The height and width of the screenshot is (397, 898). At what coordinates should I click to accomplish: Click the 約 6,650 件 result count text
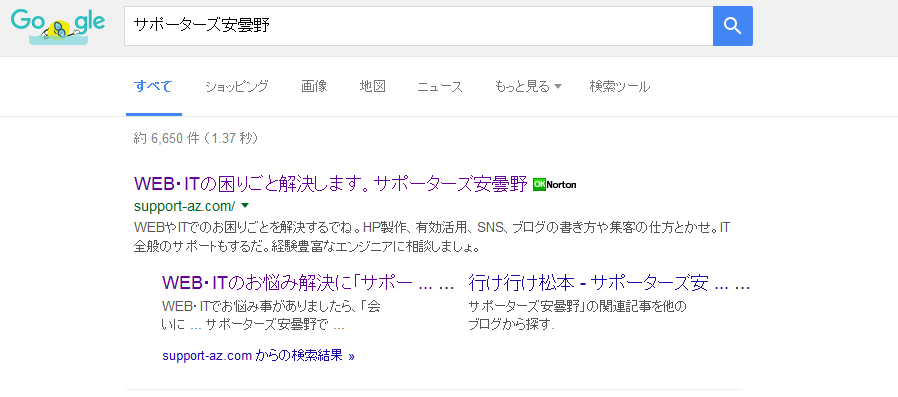[196, 138]
